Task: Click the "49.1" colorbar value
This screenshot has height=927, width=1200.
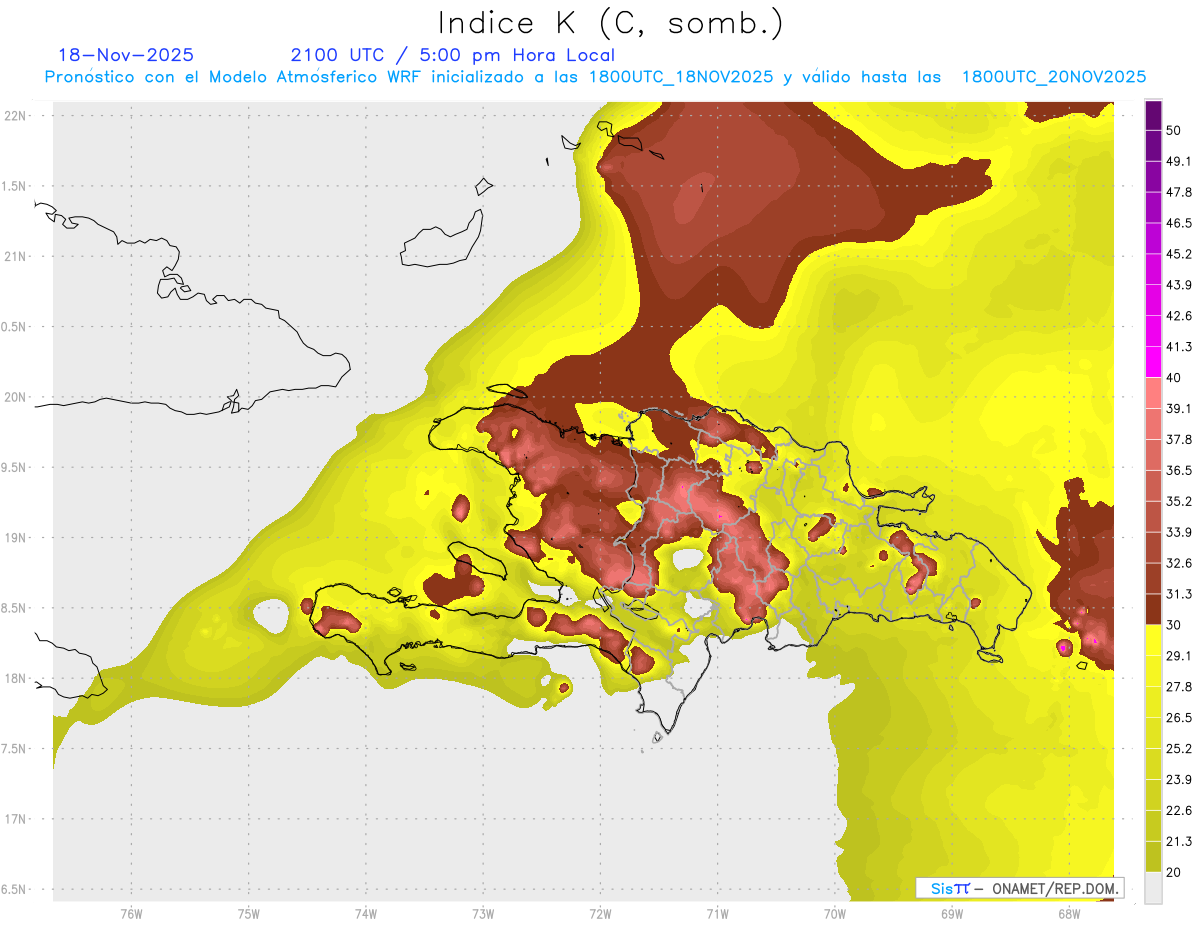Action: coord(1179,161)
